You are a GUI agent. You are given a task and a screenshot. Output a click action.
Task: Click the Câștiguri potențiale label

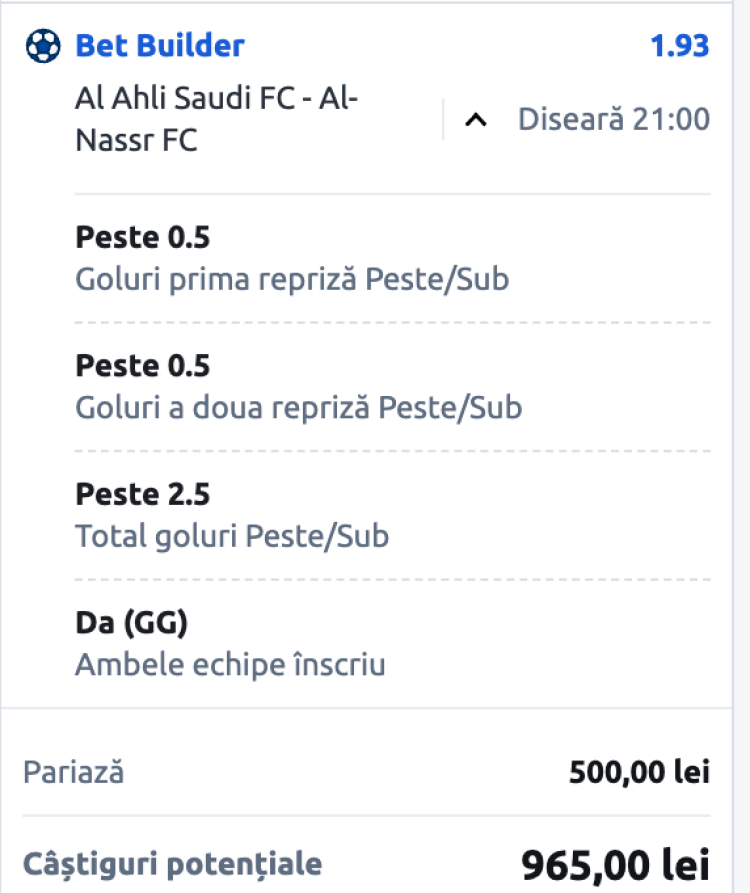tap(172, 863)
